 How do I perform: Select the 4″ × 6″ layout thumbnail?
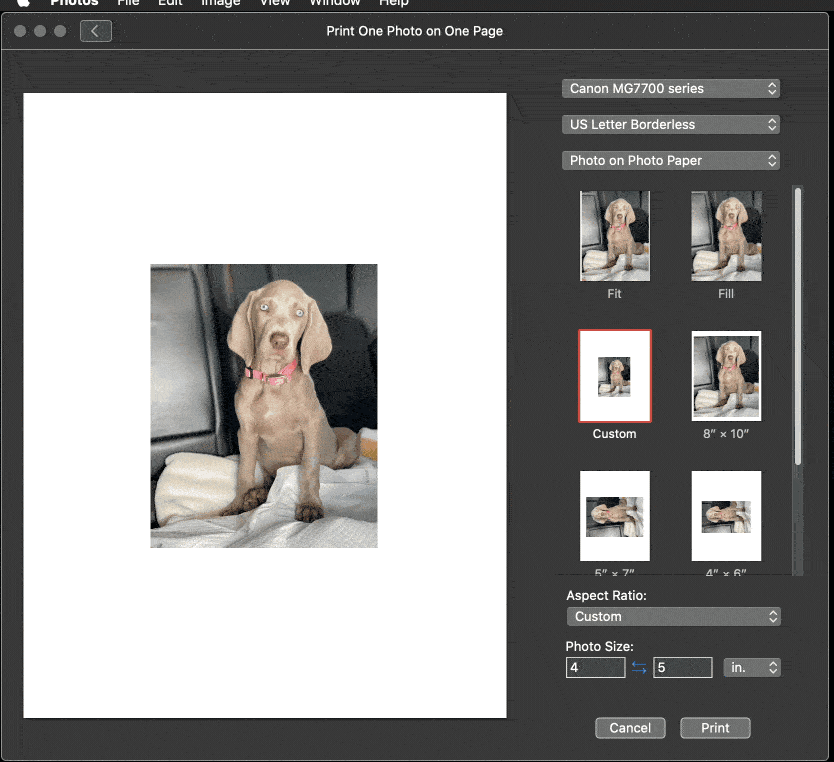pos(726,516)
